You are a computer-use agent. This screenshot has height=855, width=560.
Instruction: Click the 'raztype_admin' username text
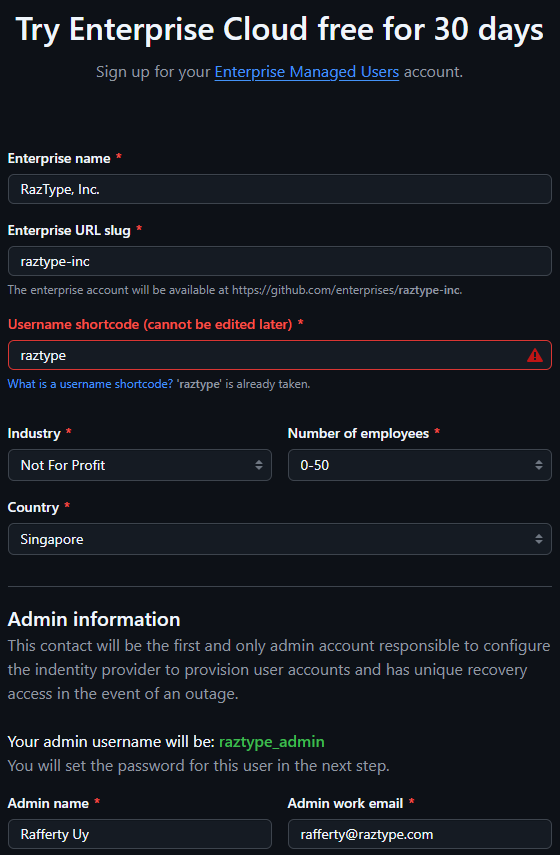click(x=272, y=742)
